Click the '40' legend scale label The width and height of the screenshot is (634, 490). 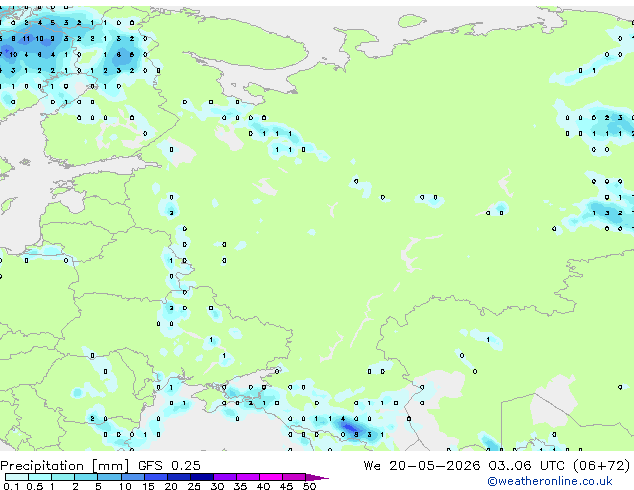pyautogui.click(x=263, y=486)
